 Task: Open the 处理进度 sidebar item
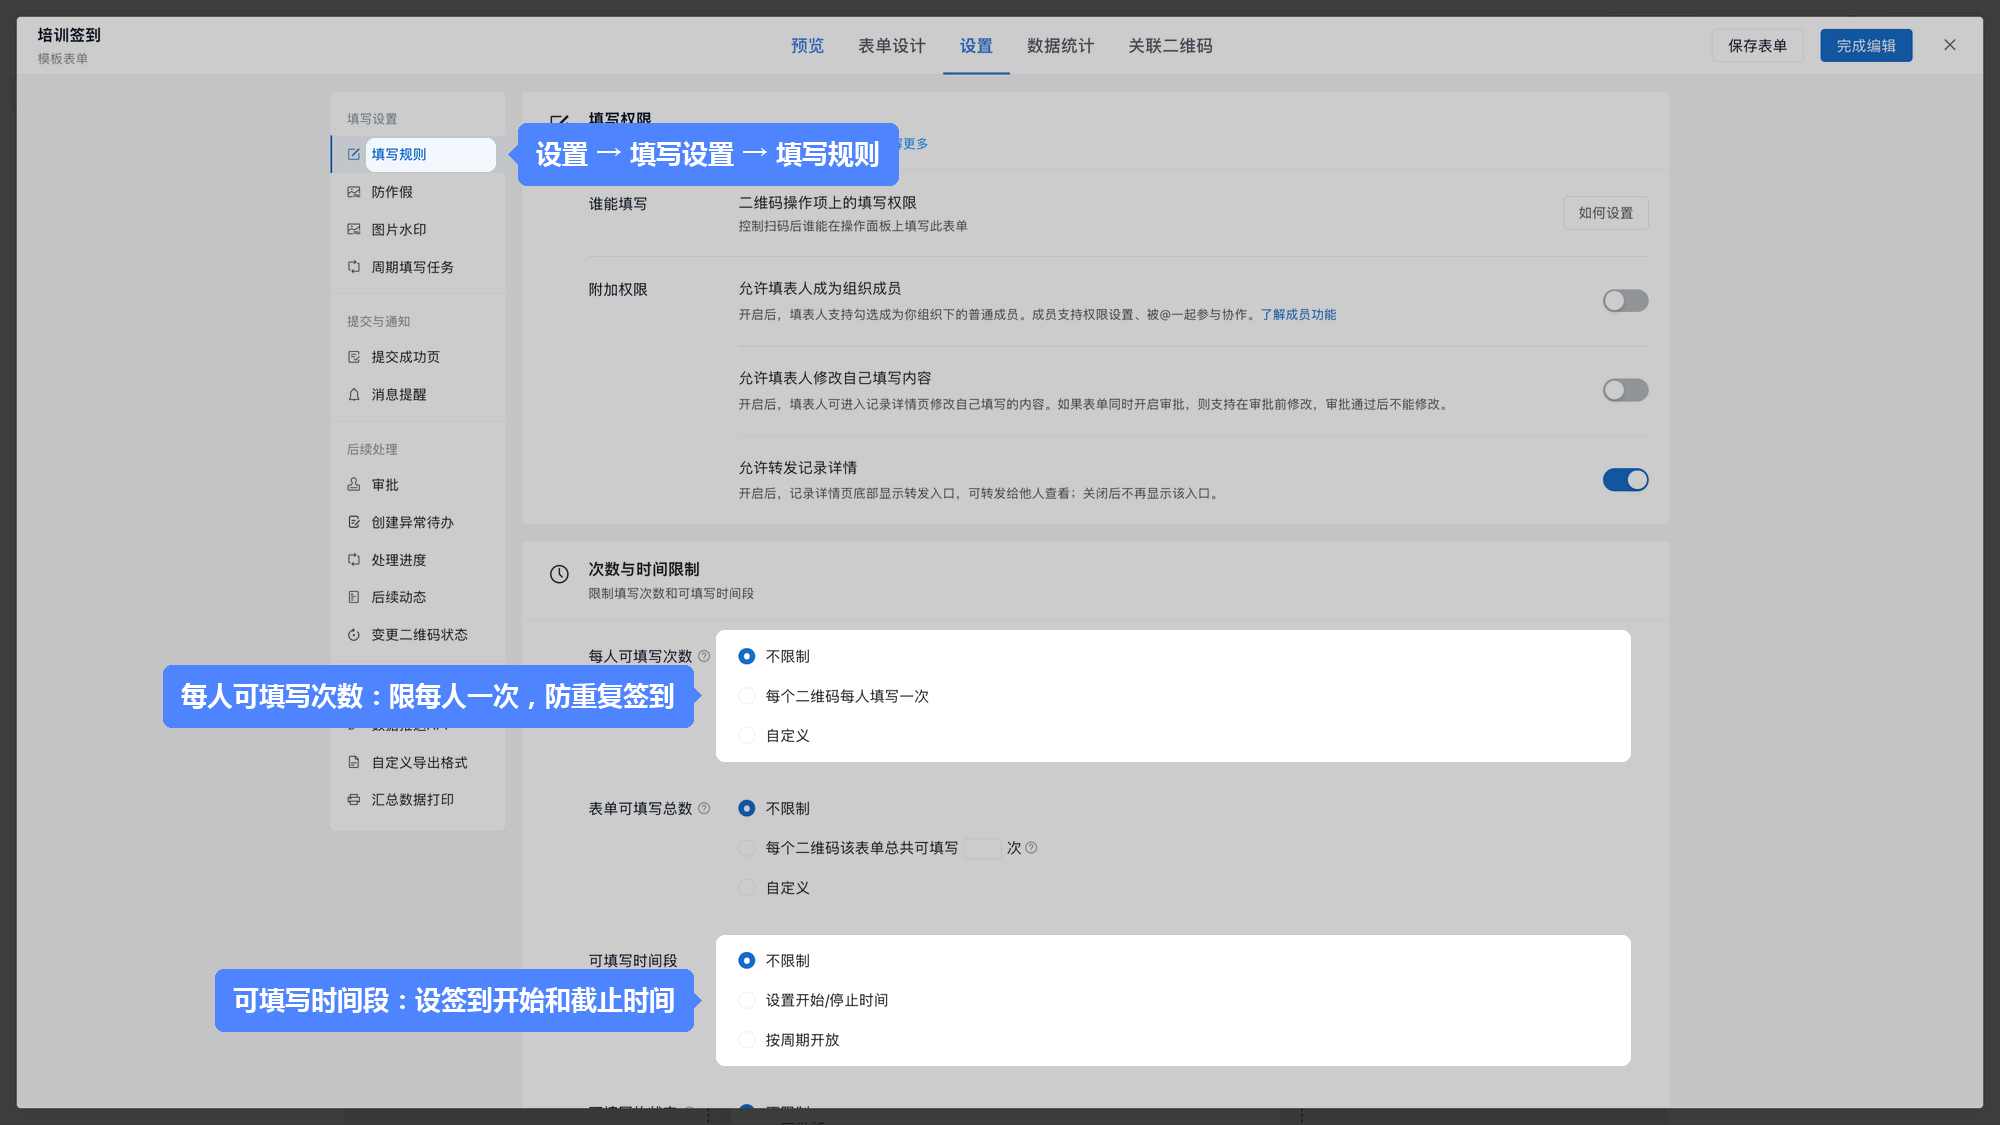coord(418,560)
